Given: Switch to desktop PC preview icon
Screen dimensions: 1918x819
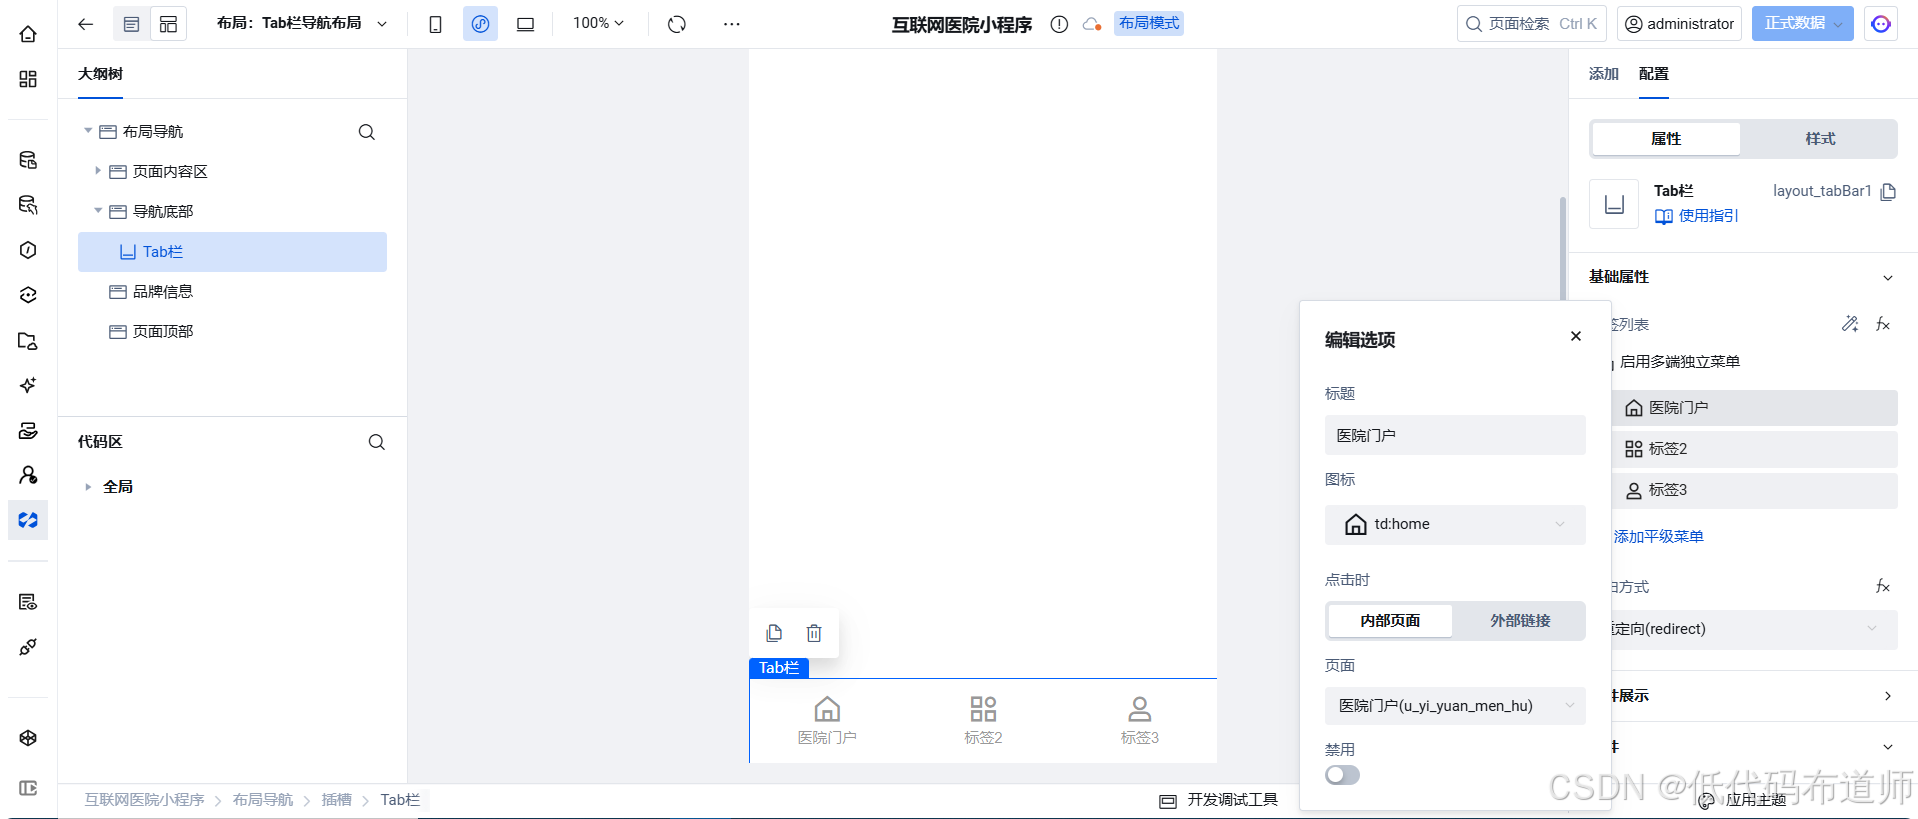Looking at the screenshot, I should (525, 24).
